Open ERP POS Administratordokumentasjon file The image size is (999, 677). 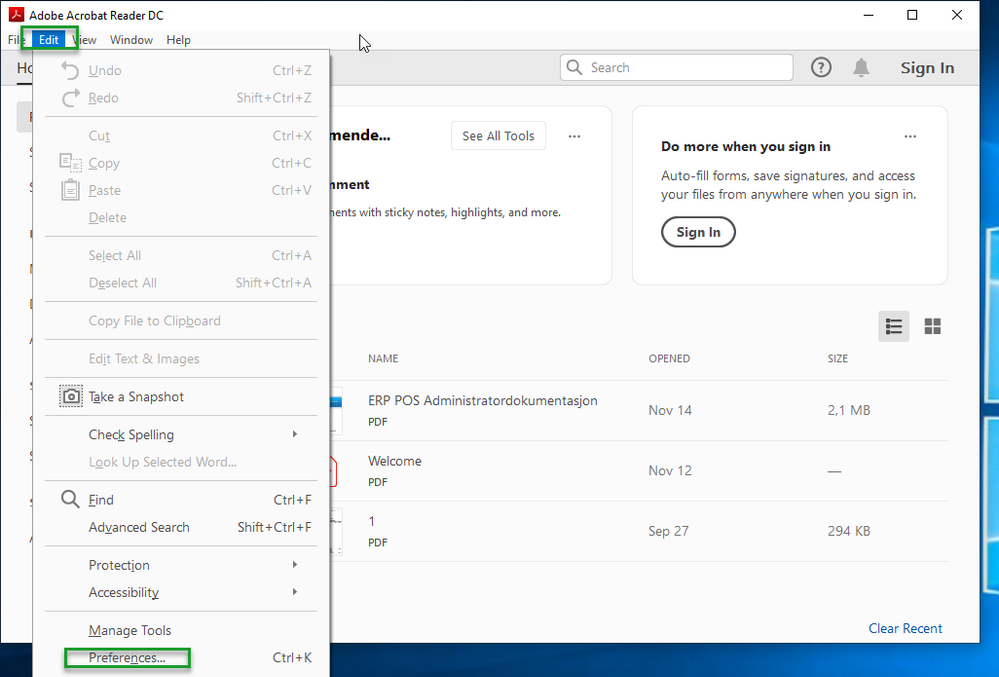pos(482,401)
